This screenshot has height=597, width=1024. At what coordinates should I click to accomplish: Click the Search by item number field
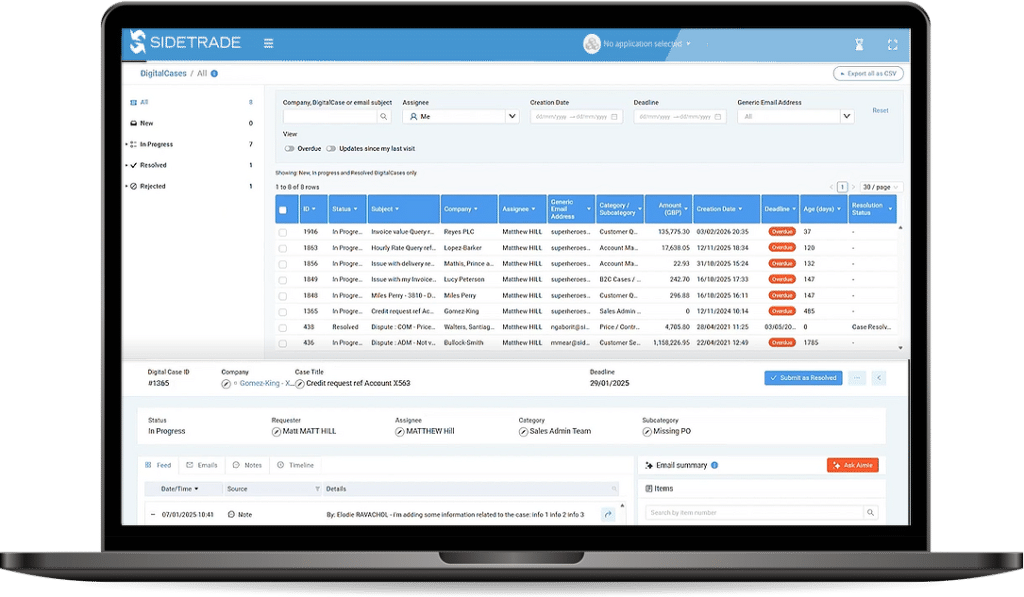(754, 512)
